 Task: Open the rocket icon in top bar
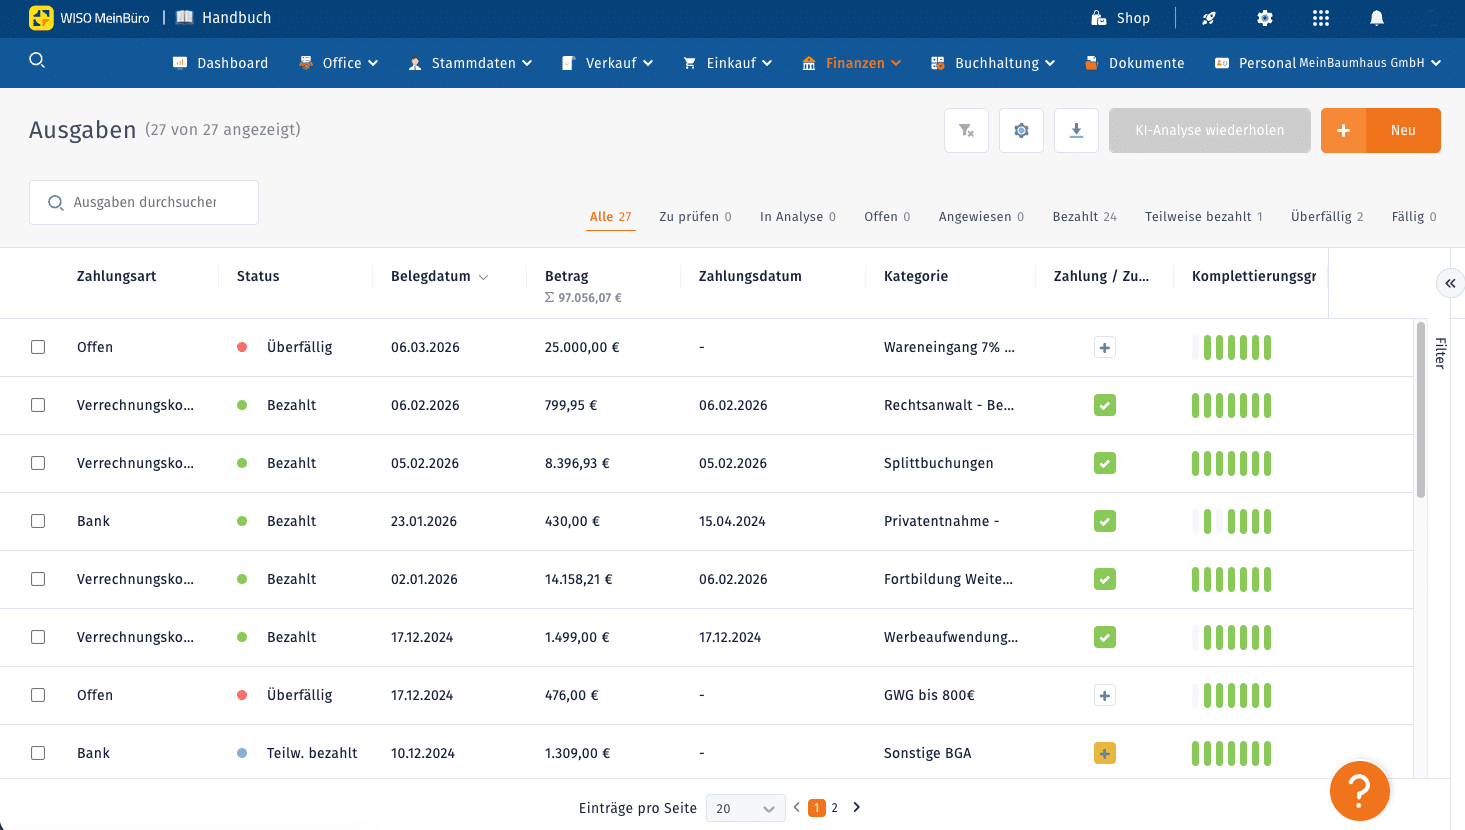[1209, 18]
